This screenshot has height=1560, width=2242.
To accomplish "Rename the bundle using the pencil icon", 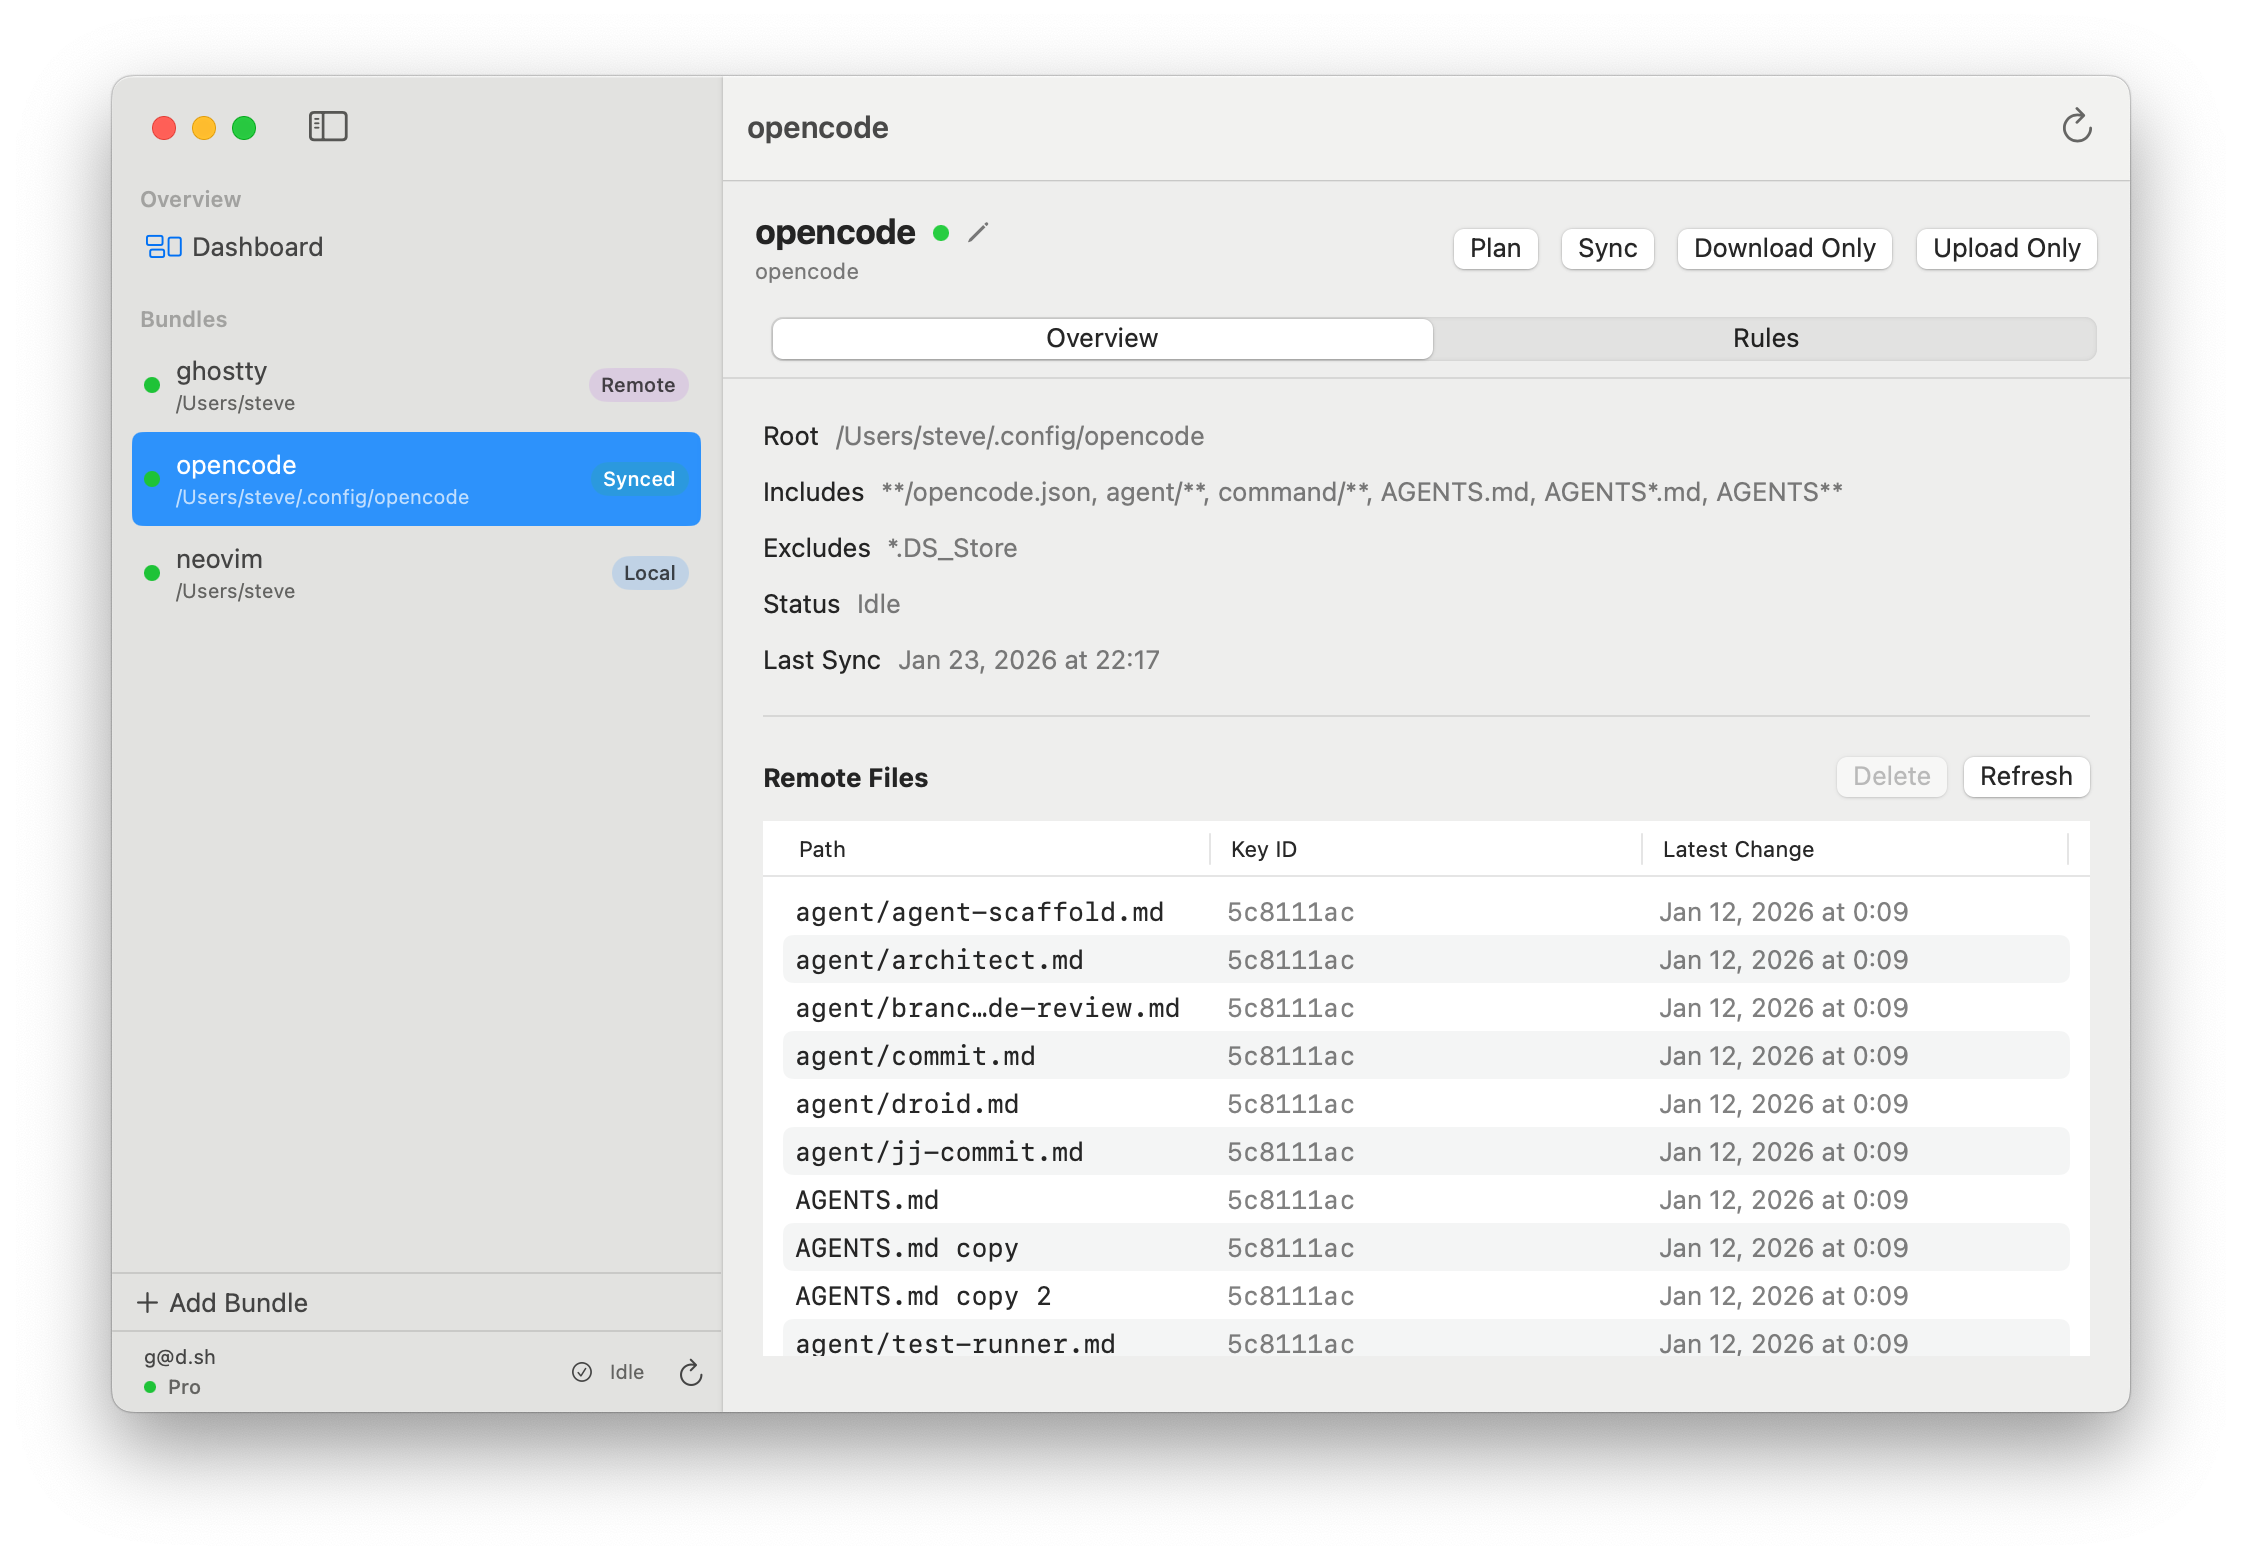I will (978, 232).
